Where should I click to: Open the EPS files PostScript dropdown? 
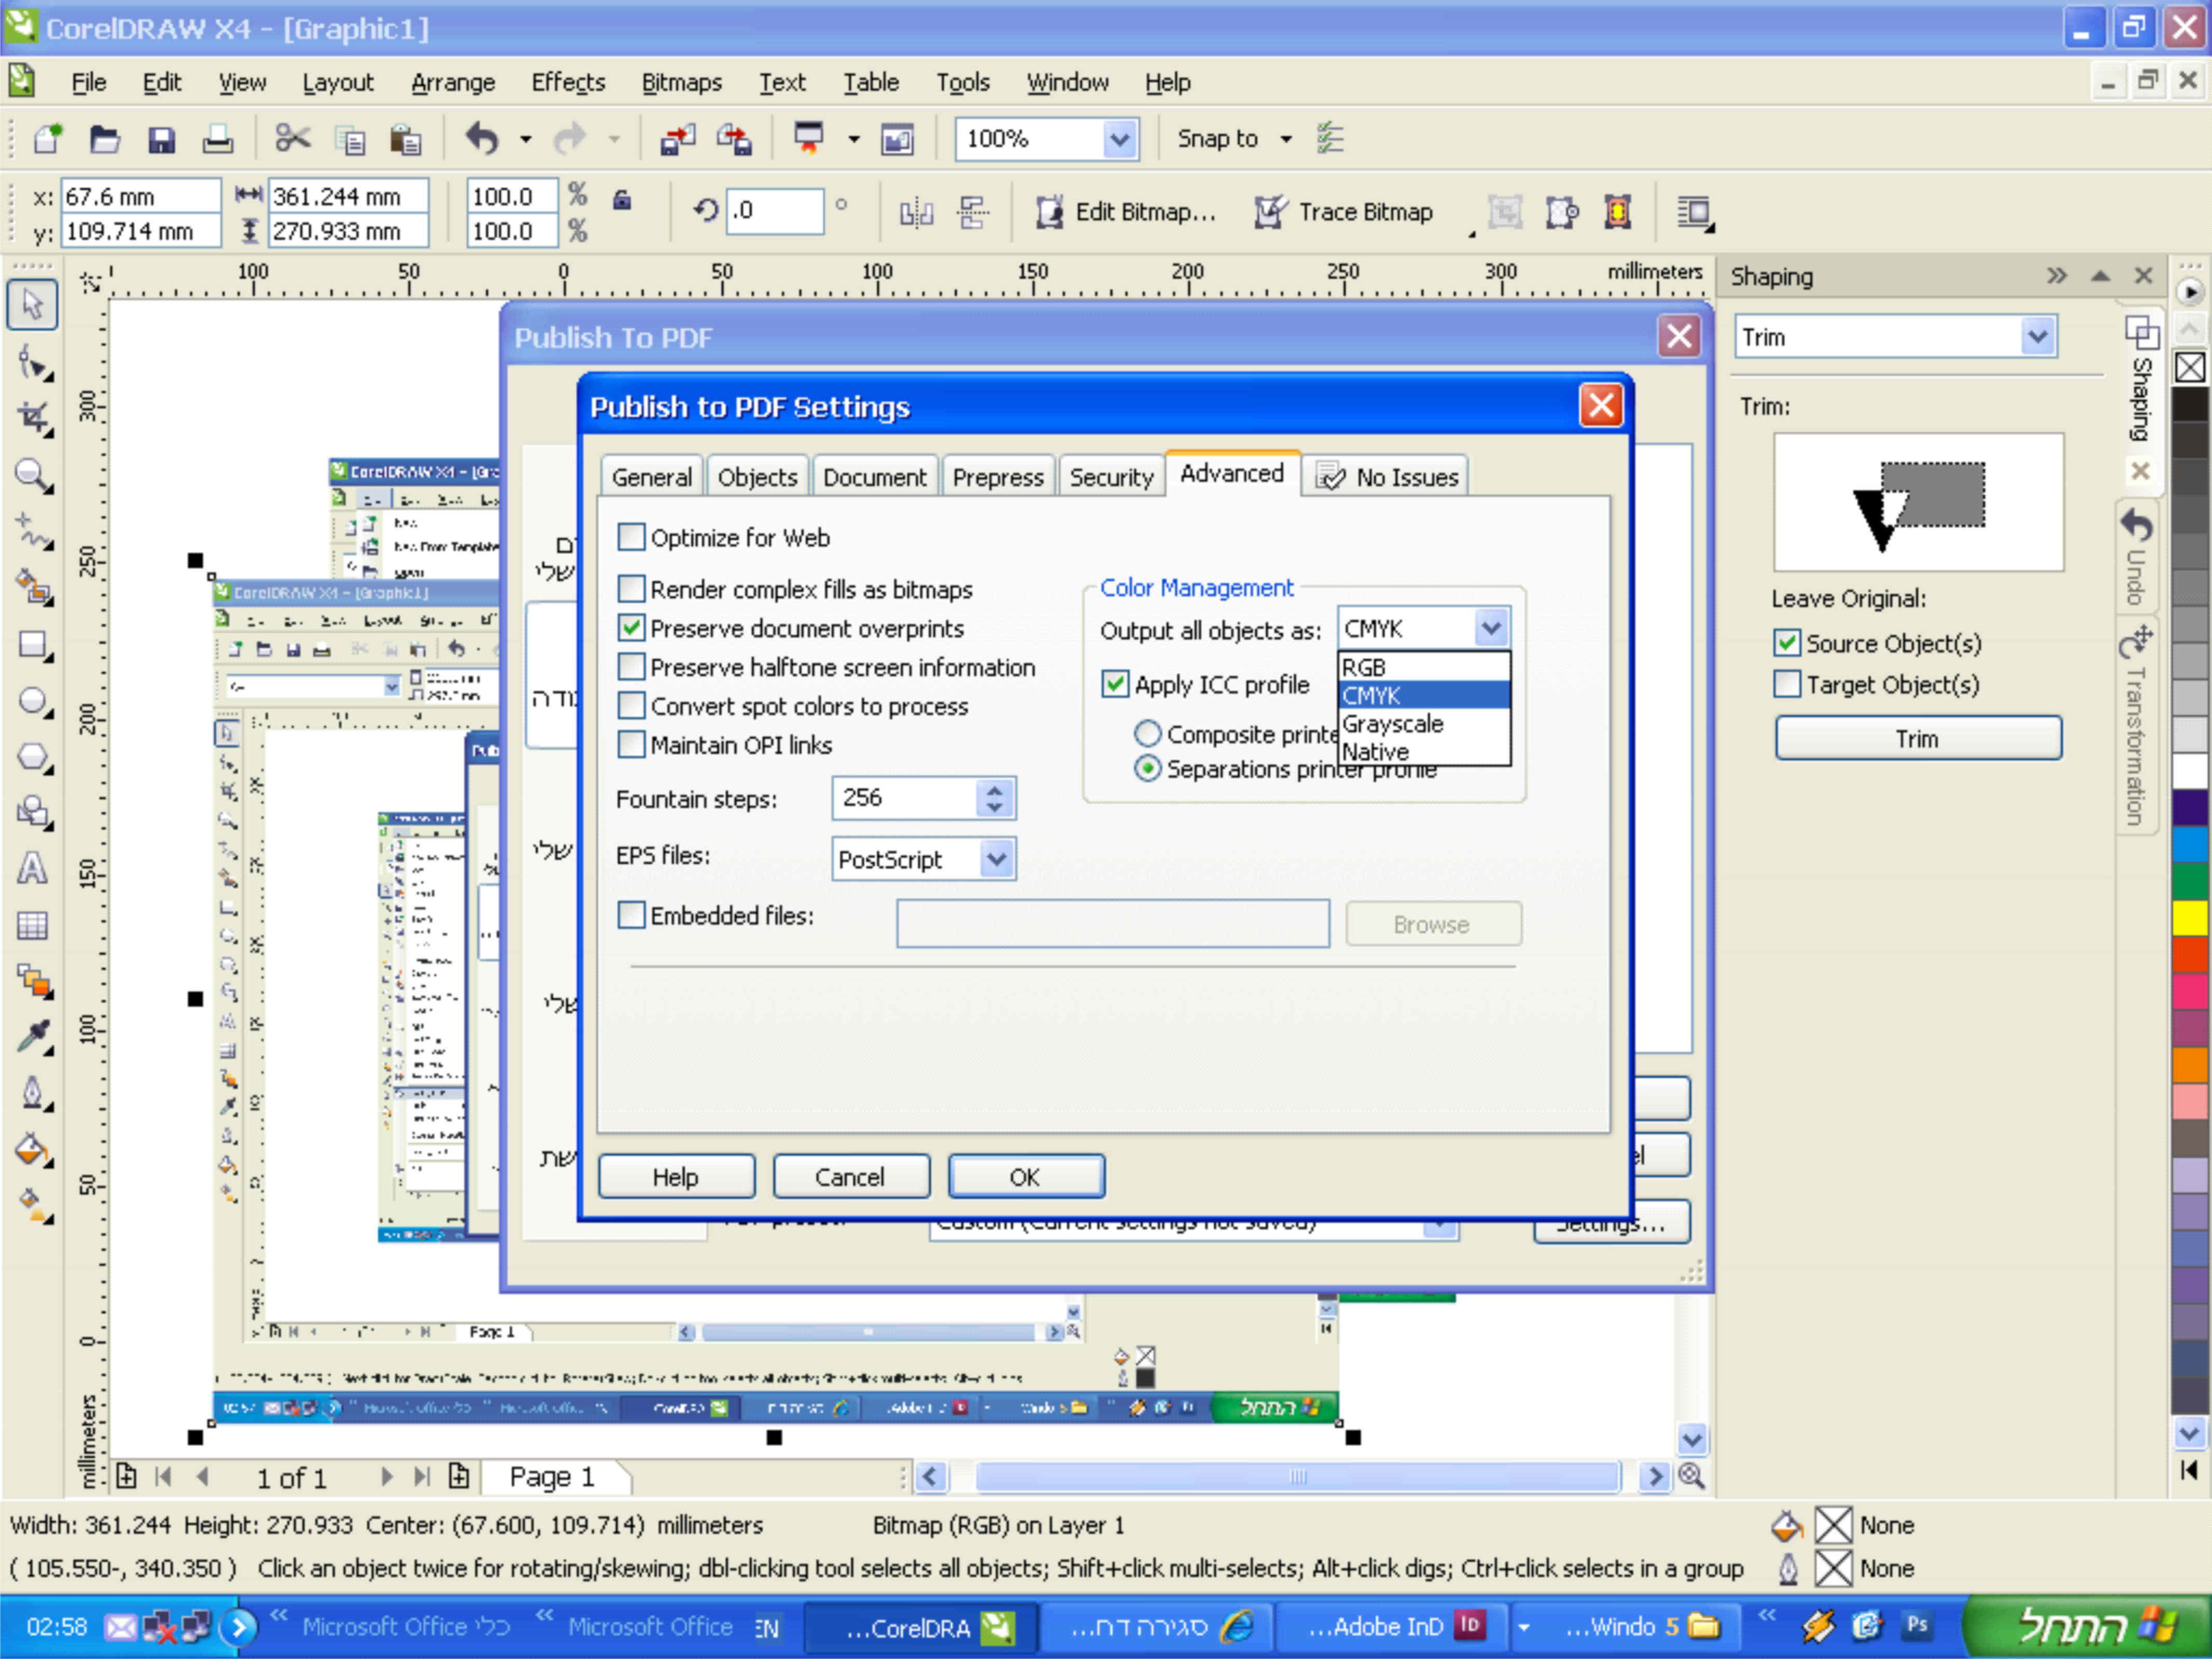tap(997, 859)
